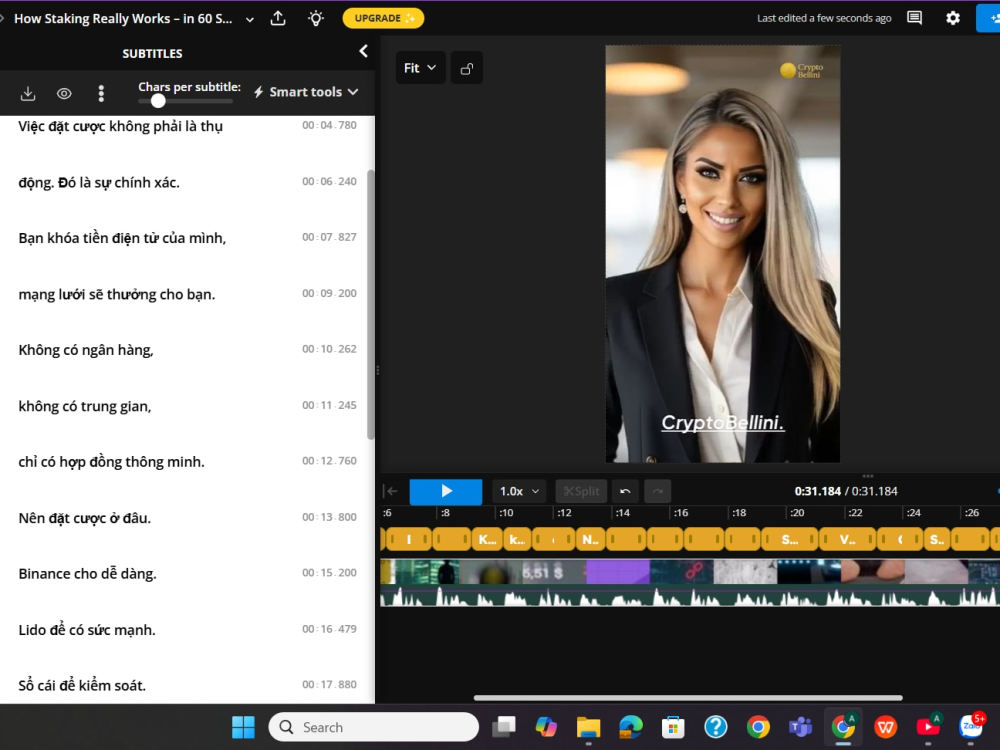Click the audio waveform track
Image resolution: width=1000 pixels, height=750 pixels.
point(689,598)
